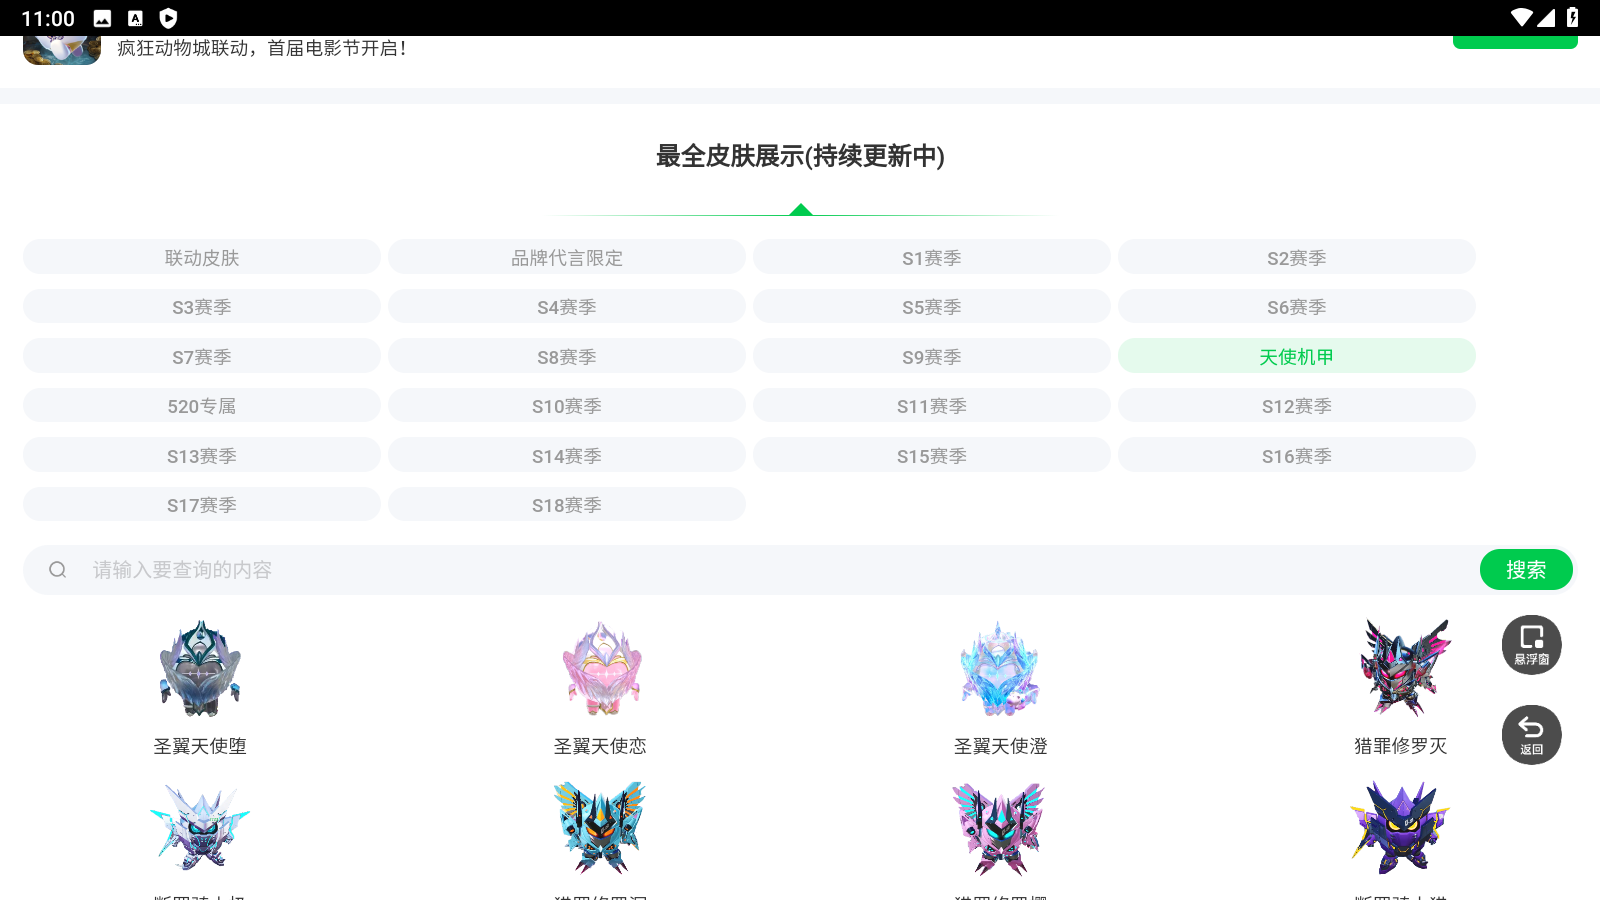Switch to the S6赛季 tab
This screenshot has width=1600, height=900.
pos(1296,307)
